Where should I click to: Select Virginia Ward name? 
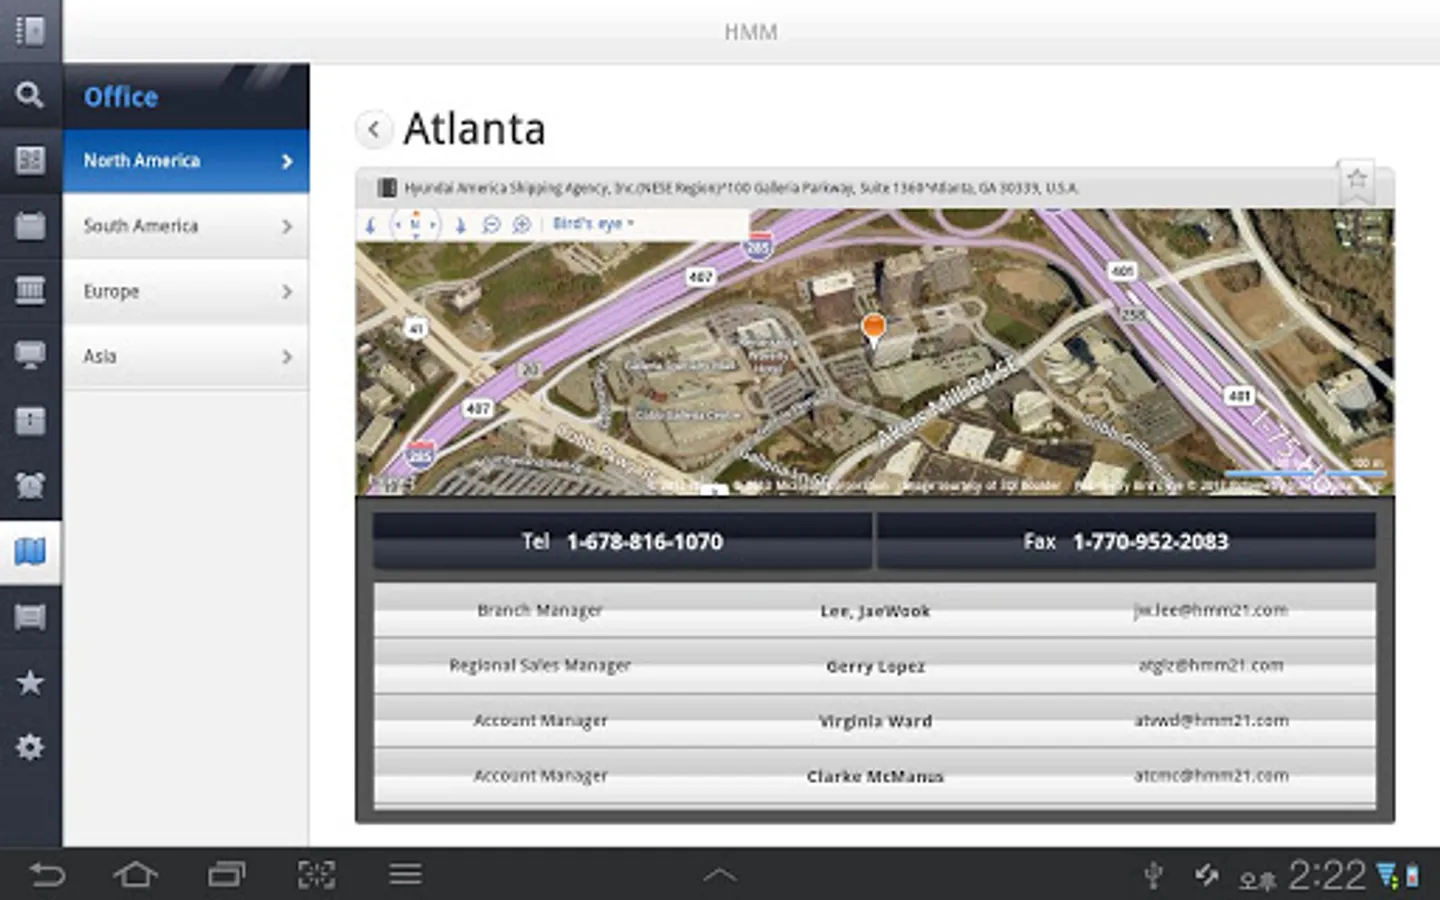(875, 721)
